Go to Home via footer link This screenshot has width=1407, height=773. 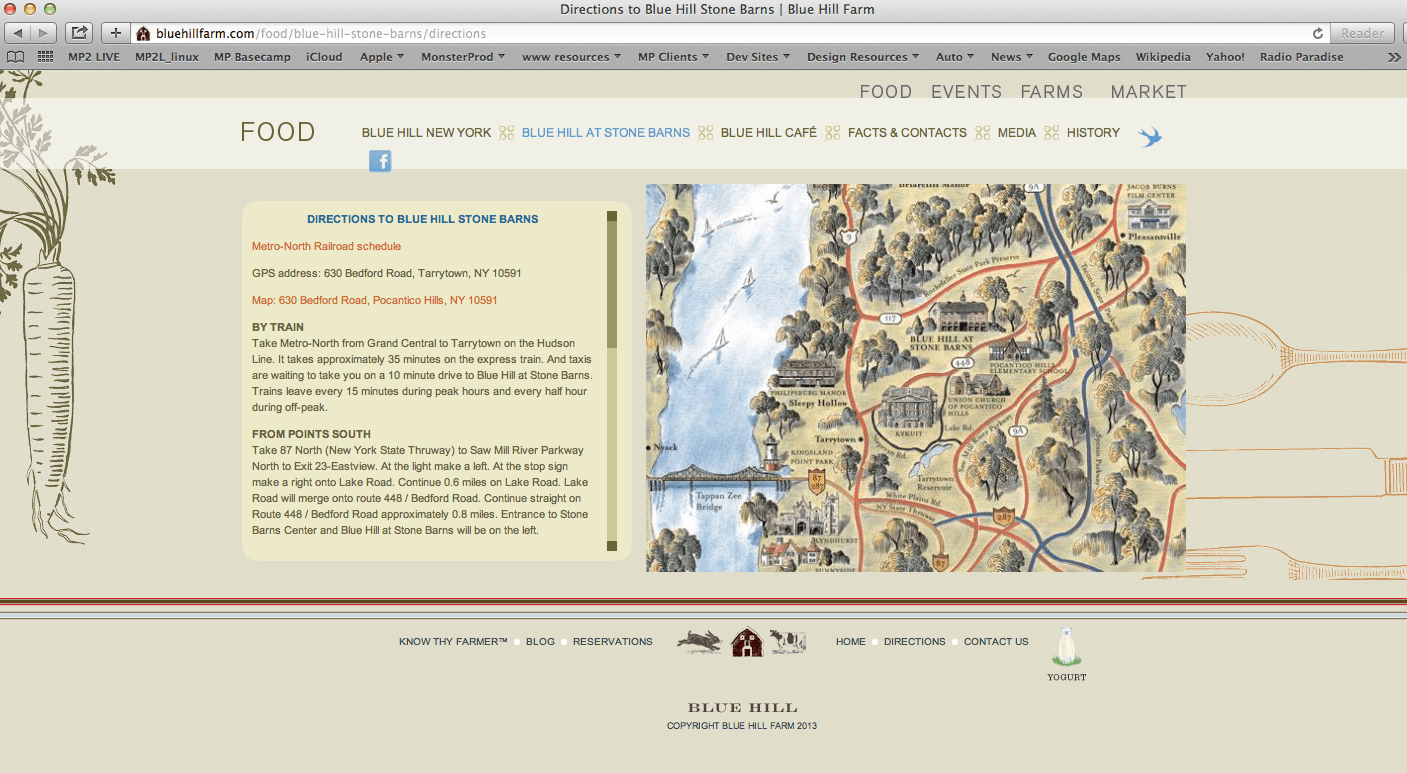851,642
